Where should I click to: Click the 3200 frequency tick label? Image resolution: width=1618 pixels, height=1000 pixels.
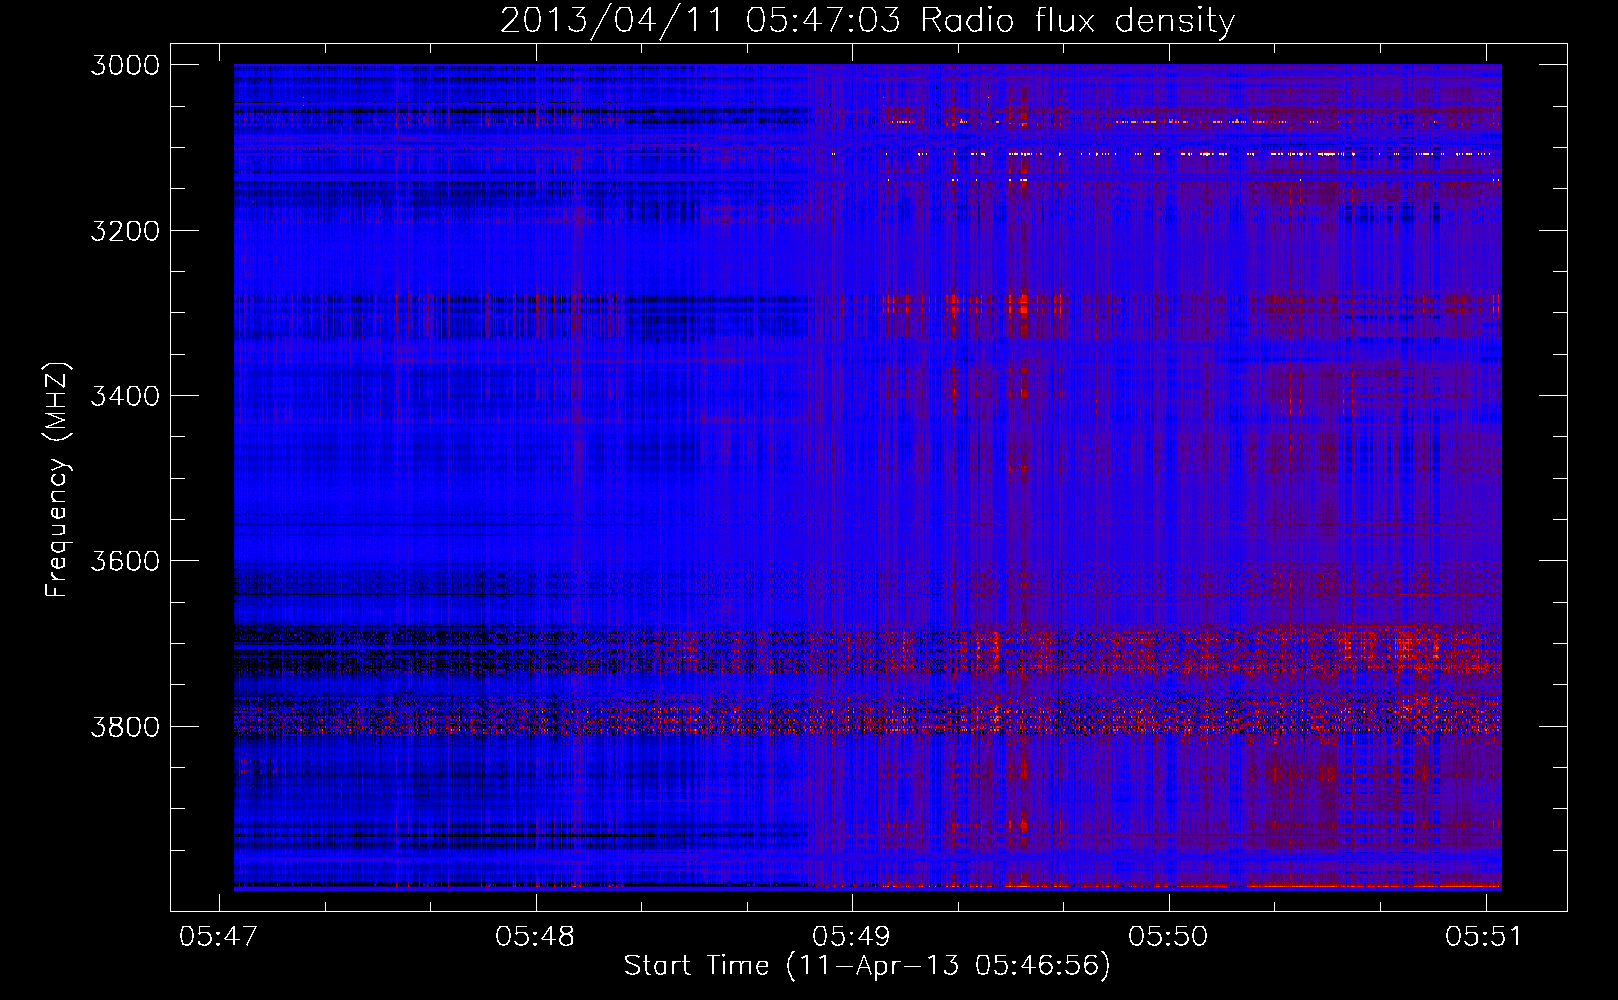tap(125, 231)
